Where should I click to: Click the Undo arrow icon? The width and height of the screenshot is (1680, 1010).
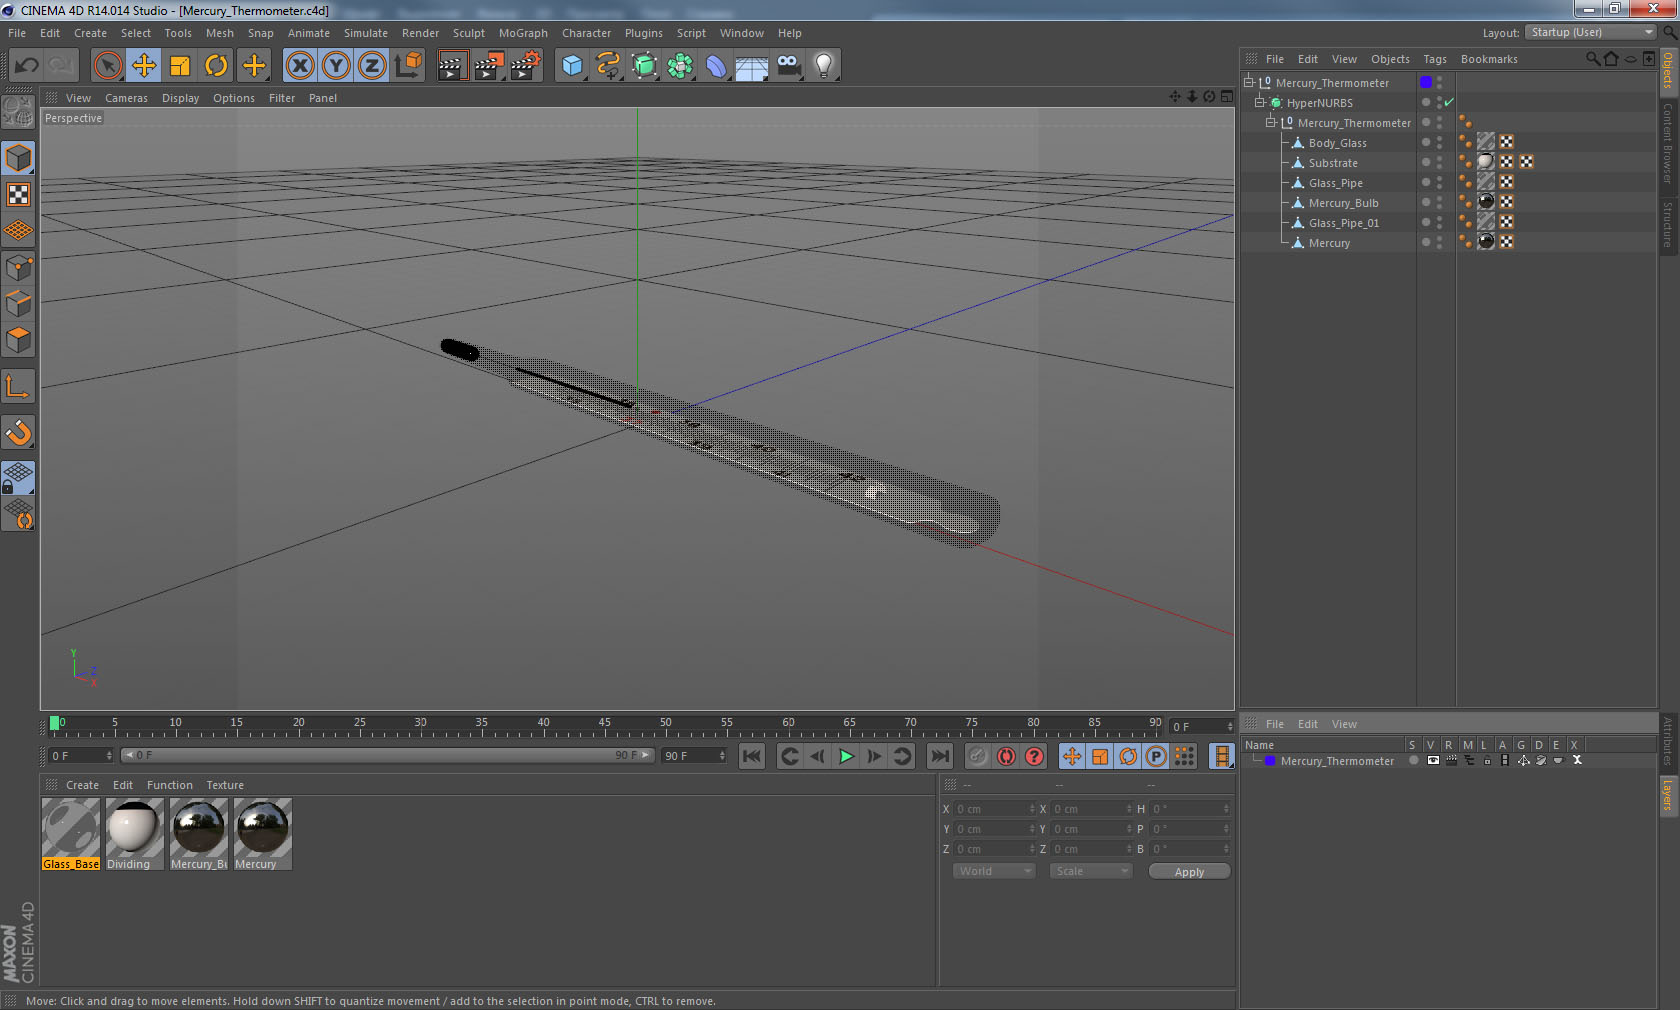click(26, 66)
